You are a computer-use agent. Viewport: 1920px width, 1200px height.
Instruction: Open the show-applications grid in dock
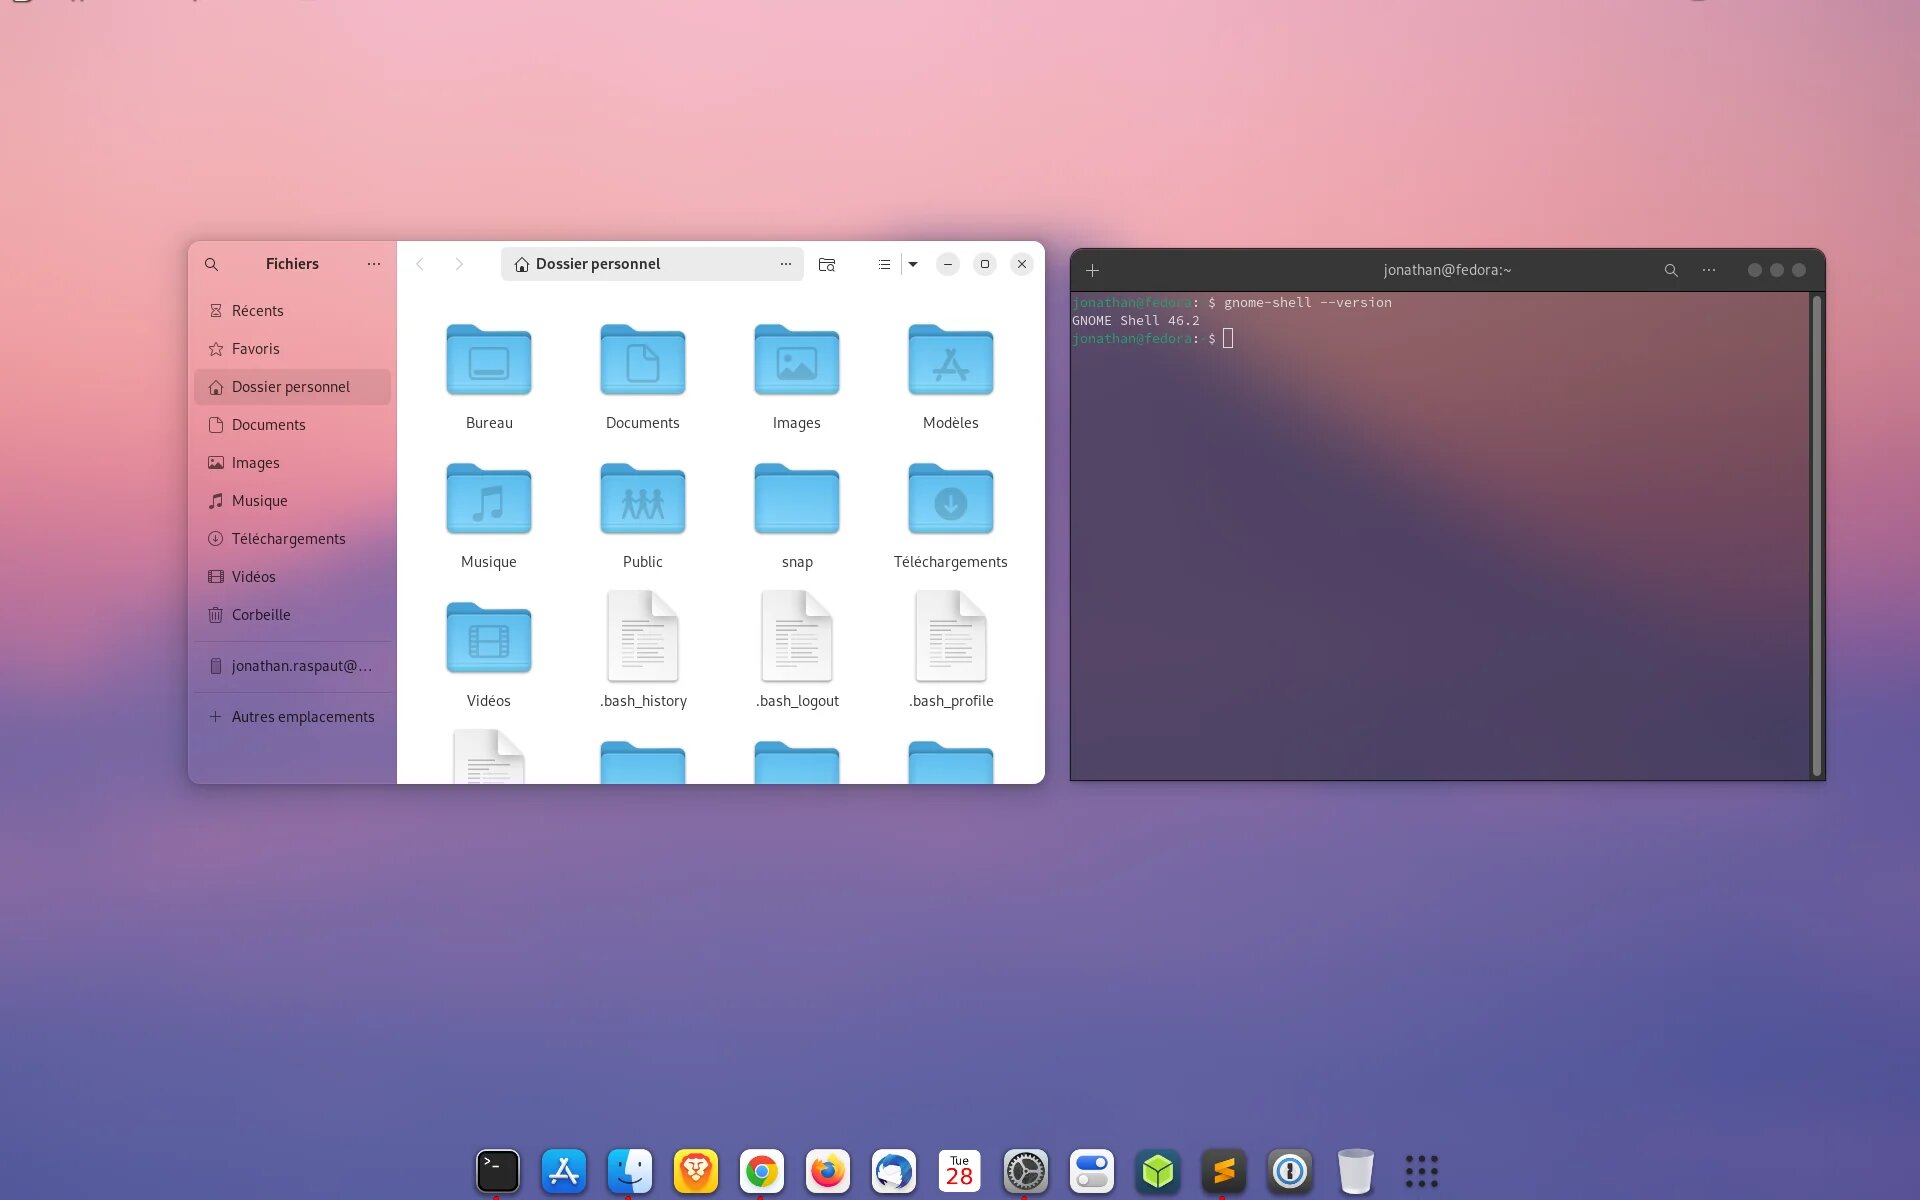1421,1171
